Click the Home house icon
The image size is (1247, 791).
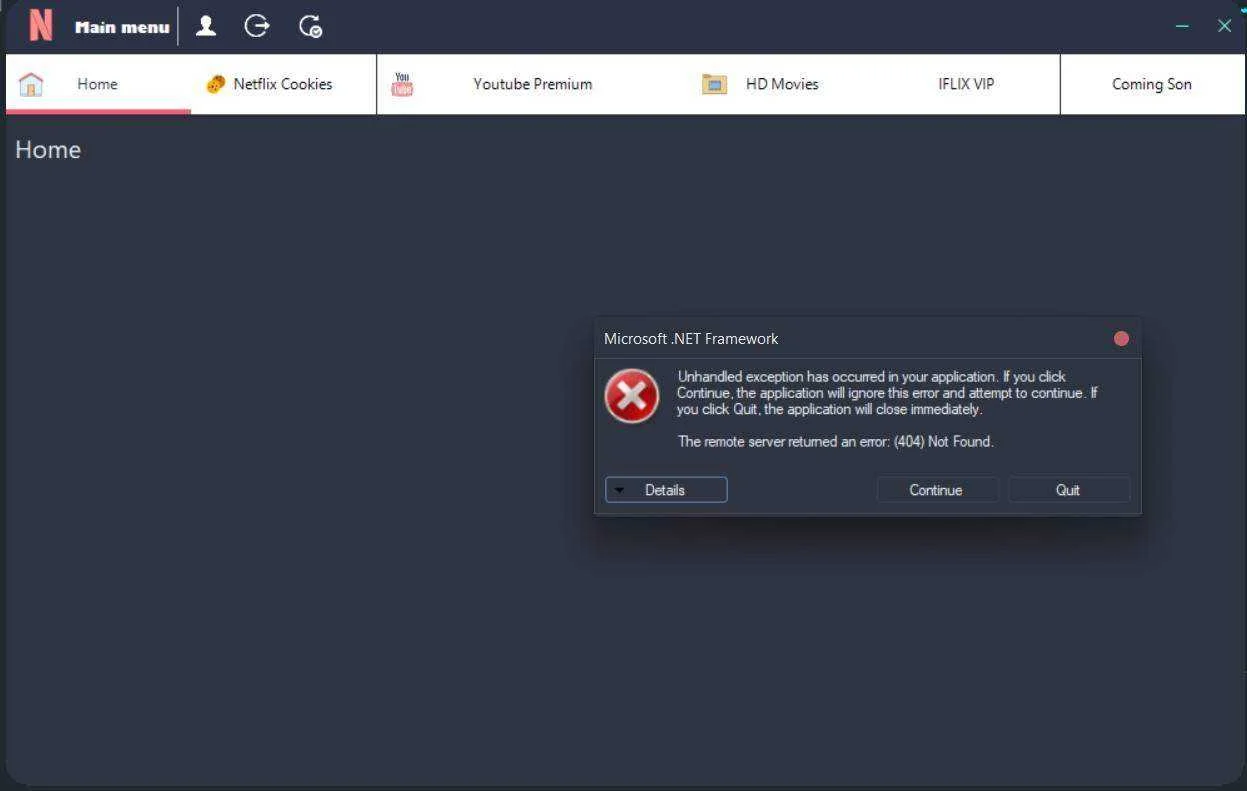31,84
